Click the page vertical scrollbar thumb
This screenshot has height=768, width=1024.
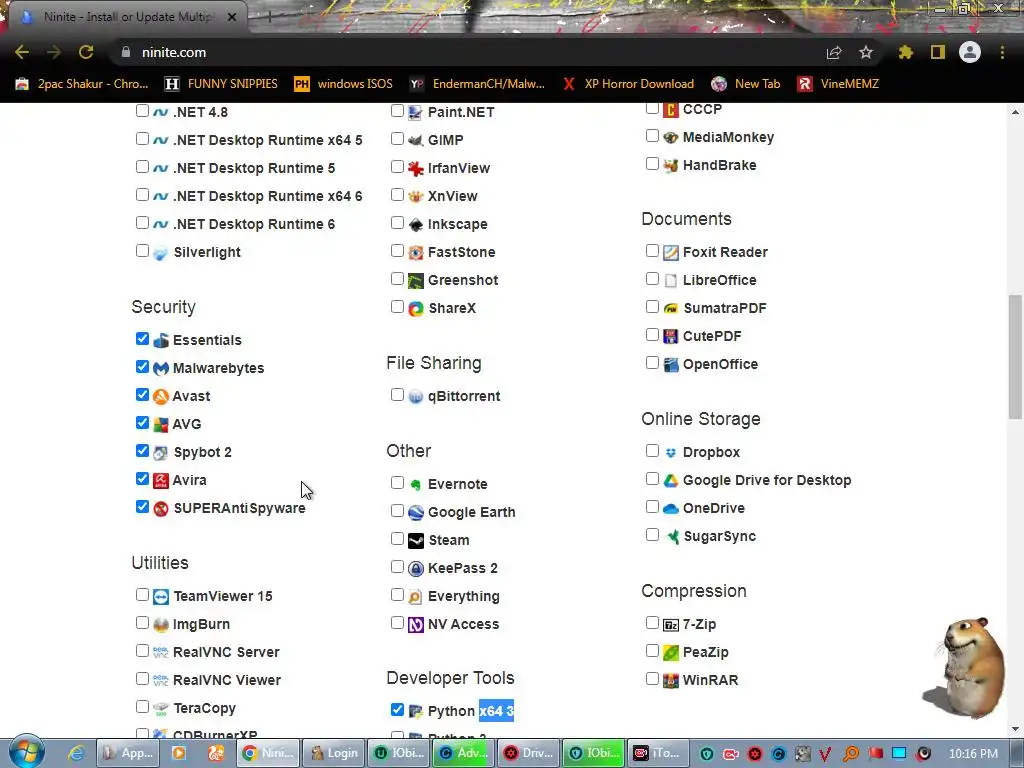click(1016, 357)
